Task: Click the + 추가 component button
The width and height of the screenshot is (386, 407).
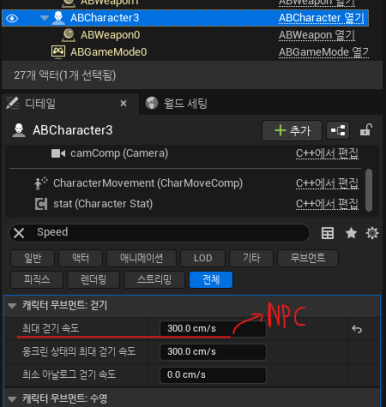Action: tap(292, 130)
